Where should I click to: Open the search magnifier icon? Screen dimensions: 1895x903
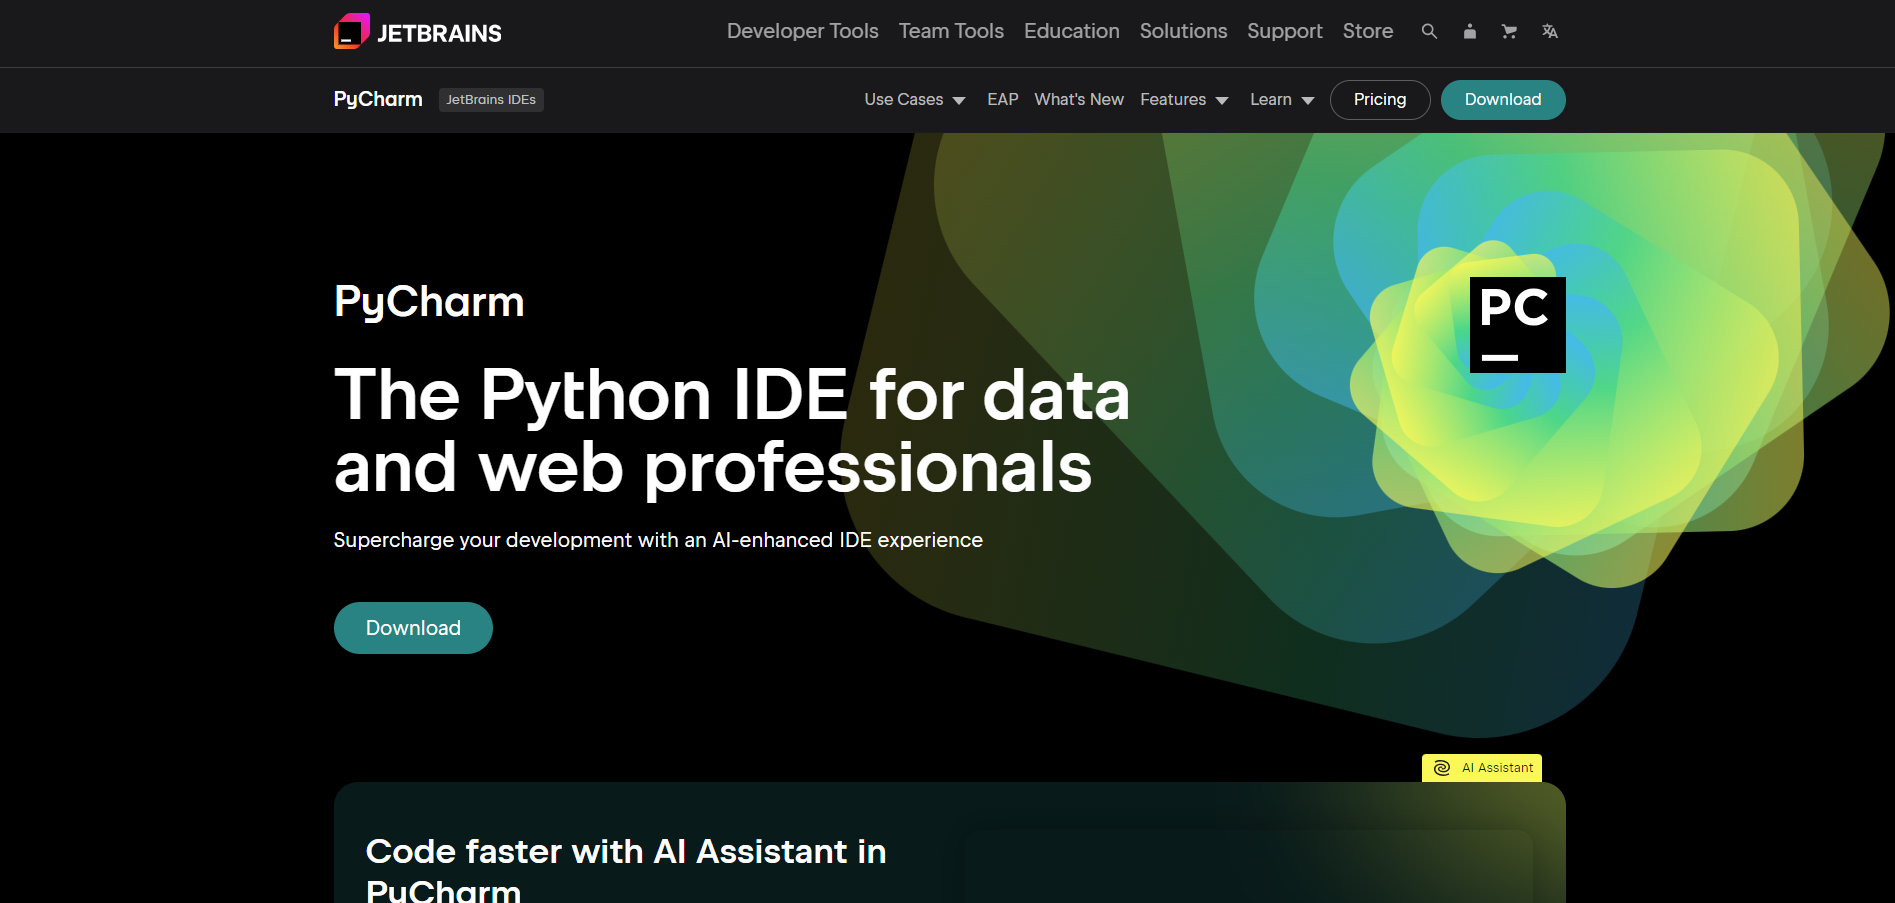tap(1429, 31)
